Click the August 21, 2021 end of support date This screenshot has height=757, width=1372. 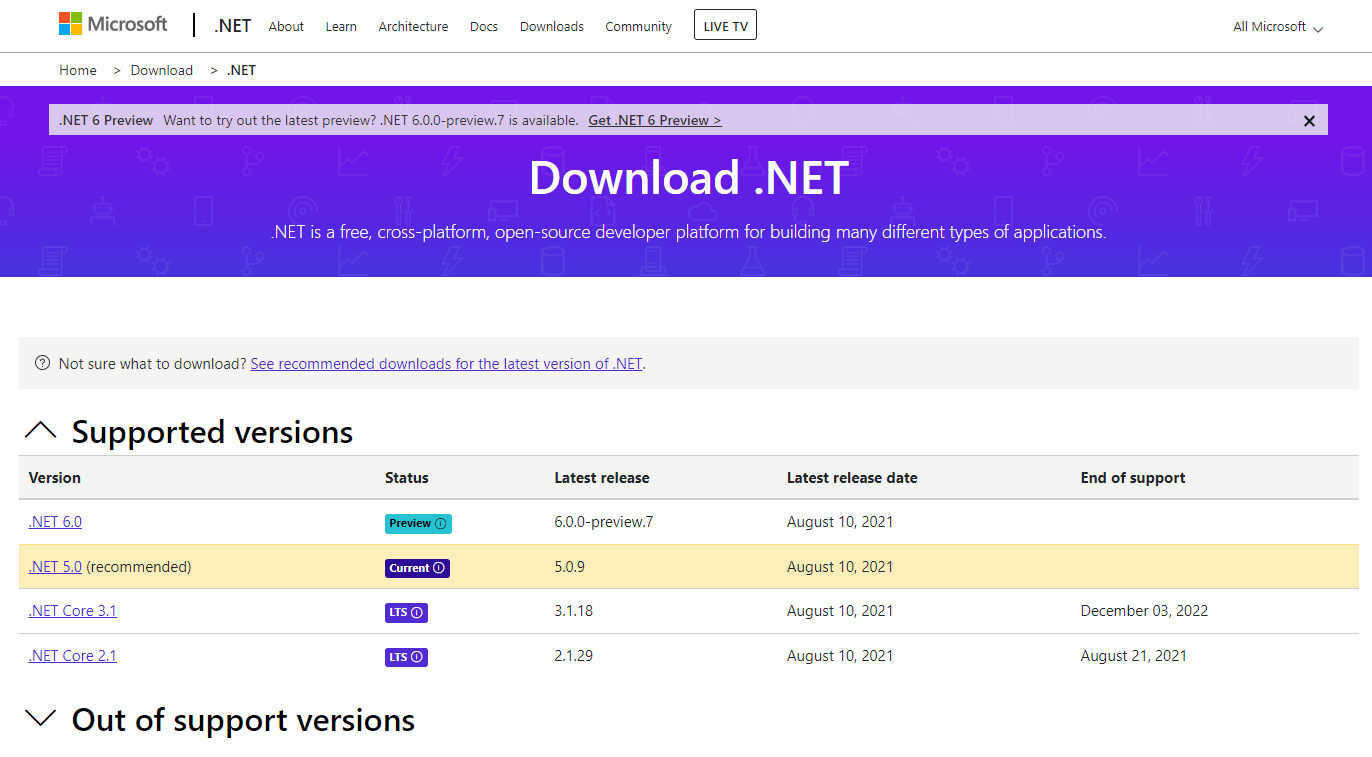click(x=1134, y=656)
